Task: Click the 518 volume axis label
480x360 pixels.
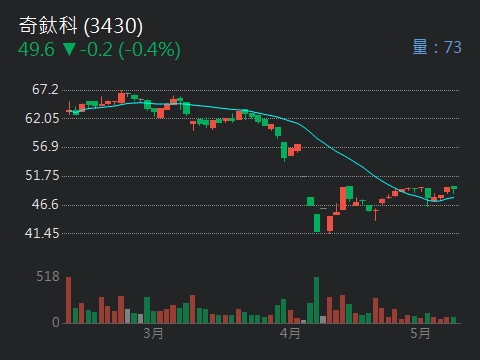Action: point(48,276)
